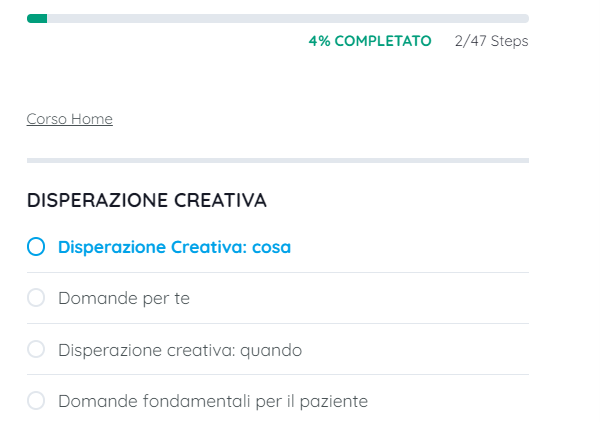
Task: Click the status circle next to "Domande per te"
Action: coord(36,298)
